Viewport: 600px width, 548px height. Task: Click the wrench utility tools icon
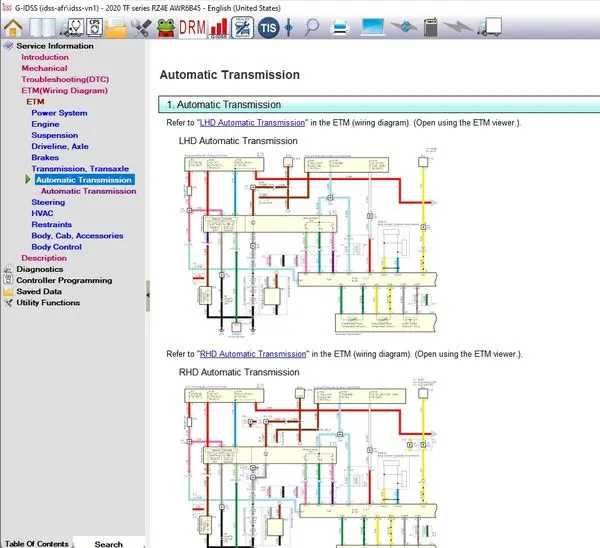point(142,28)
